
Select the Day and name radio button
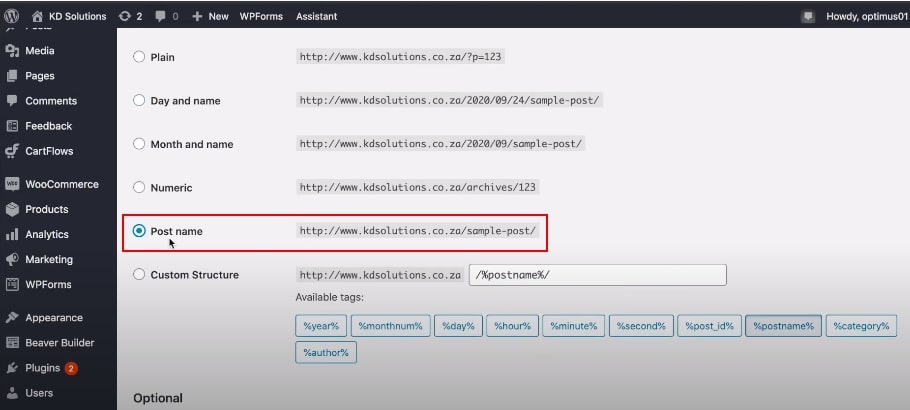139,100
